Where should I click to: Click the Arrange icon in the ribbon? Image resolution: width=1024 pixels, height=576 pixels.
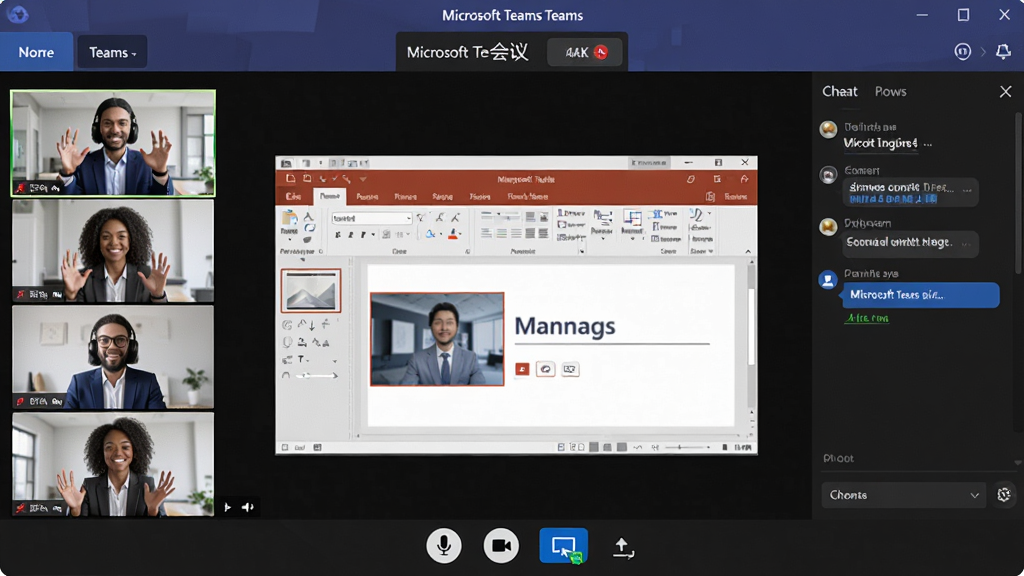pyautogui.click(x=632, y=222)
